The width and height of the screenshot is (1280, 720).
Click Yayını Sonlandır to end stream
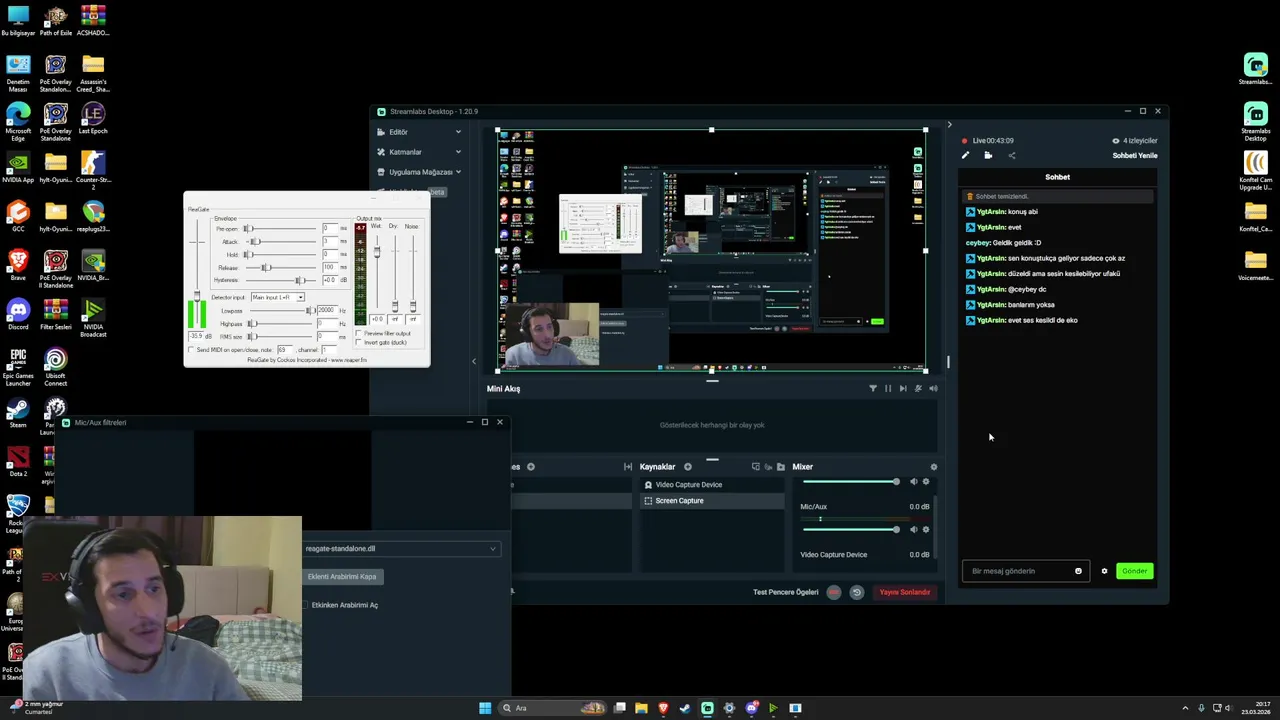click(x=904, y=592)
